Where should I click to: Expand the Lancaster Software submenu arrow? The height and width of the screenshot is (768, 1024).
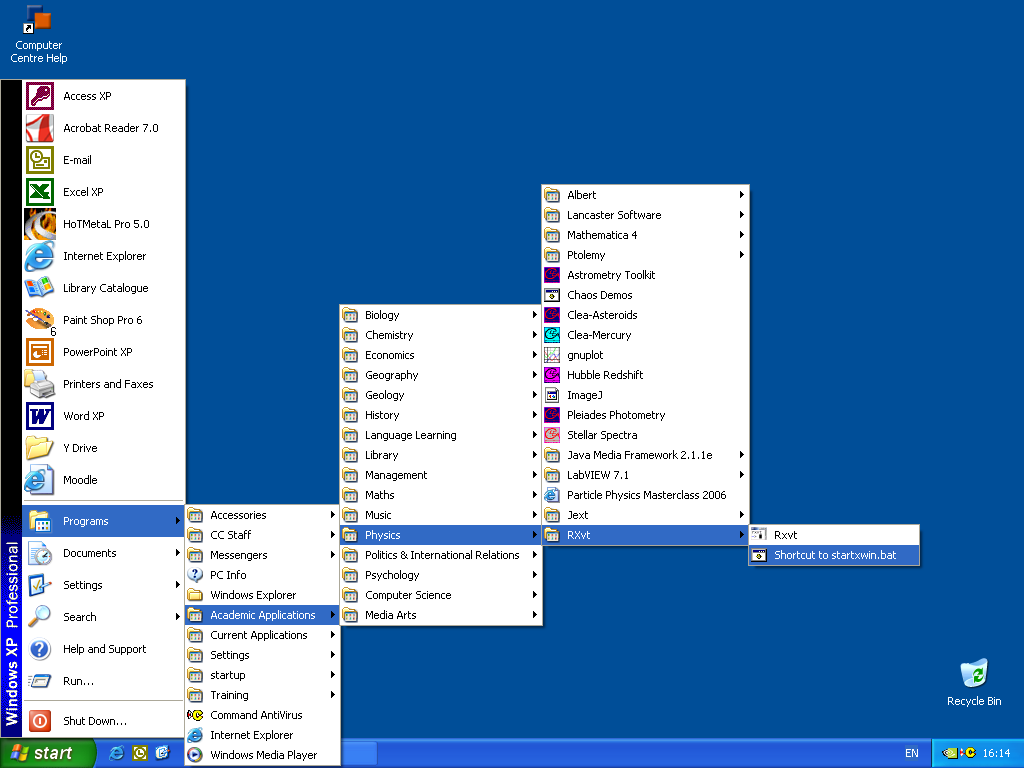[x=741, y=215]
